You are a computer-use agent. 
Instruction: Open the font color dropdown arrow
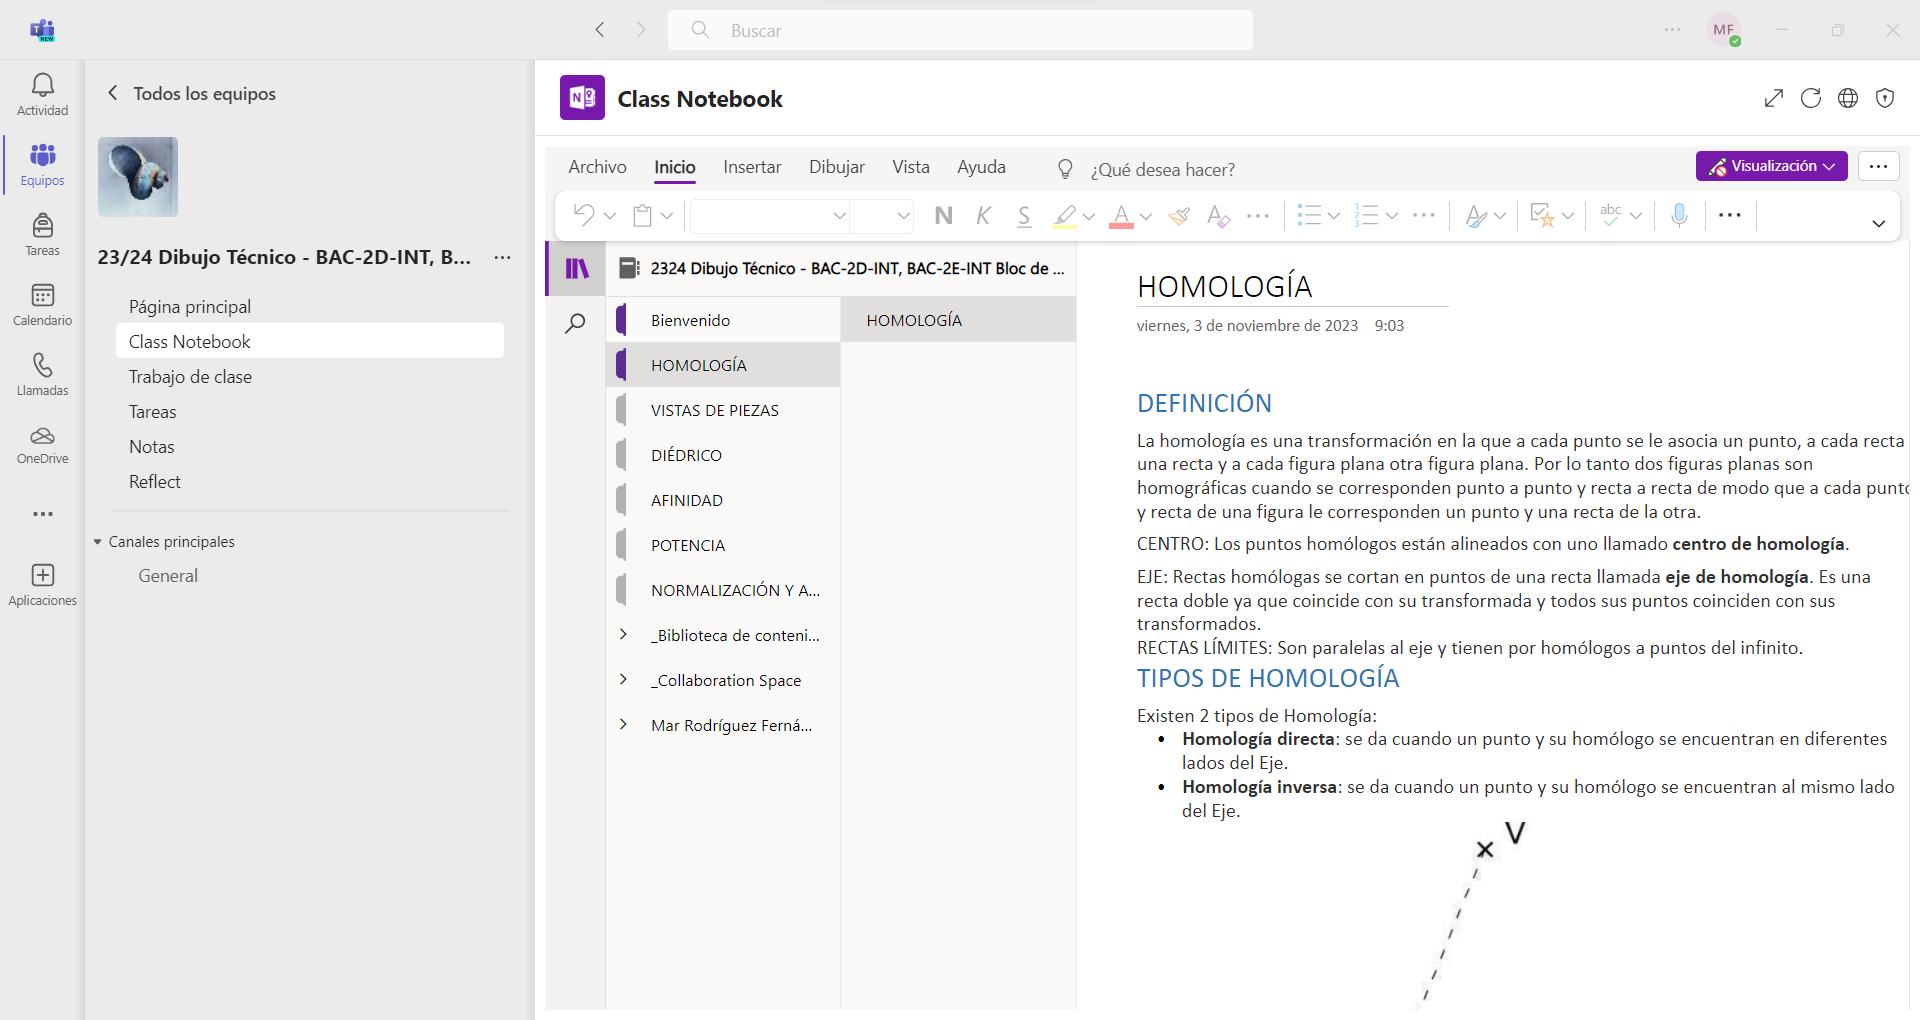[1146, 216]
